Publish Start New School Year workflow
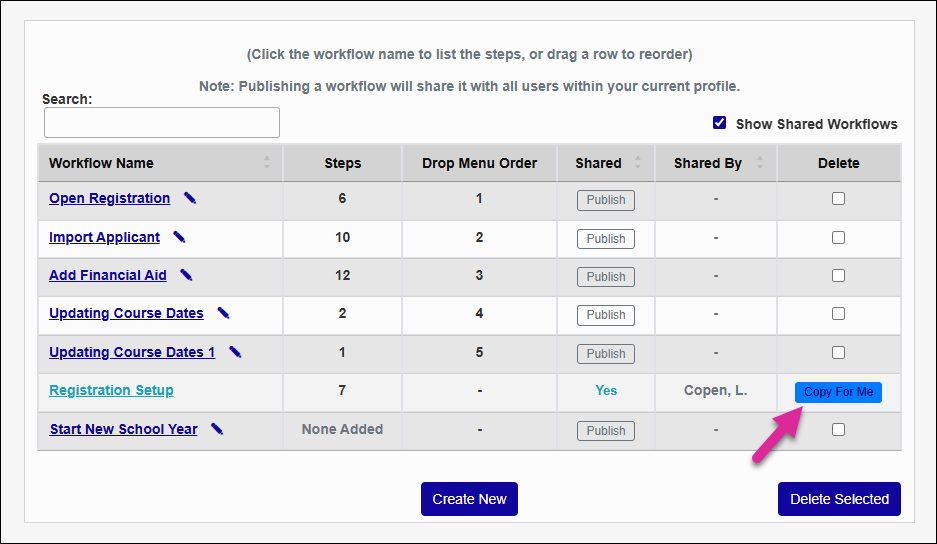937x544 pixels. click(x=606, y=431)
